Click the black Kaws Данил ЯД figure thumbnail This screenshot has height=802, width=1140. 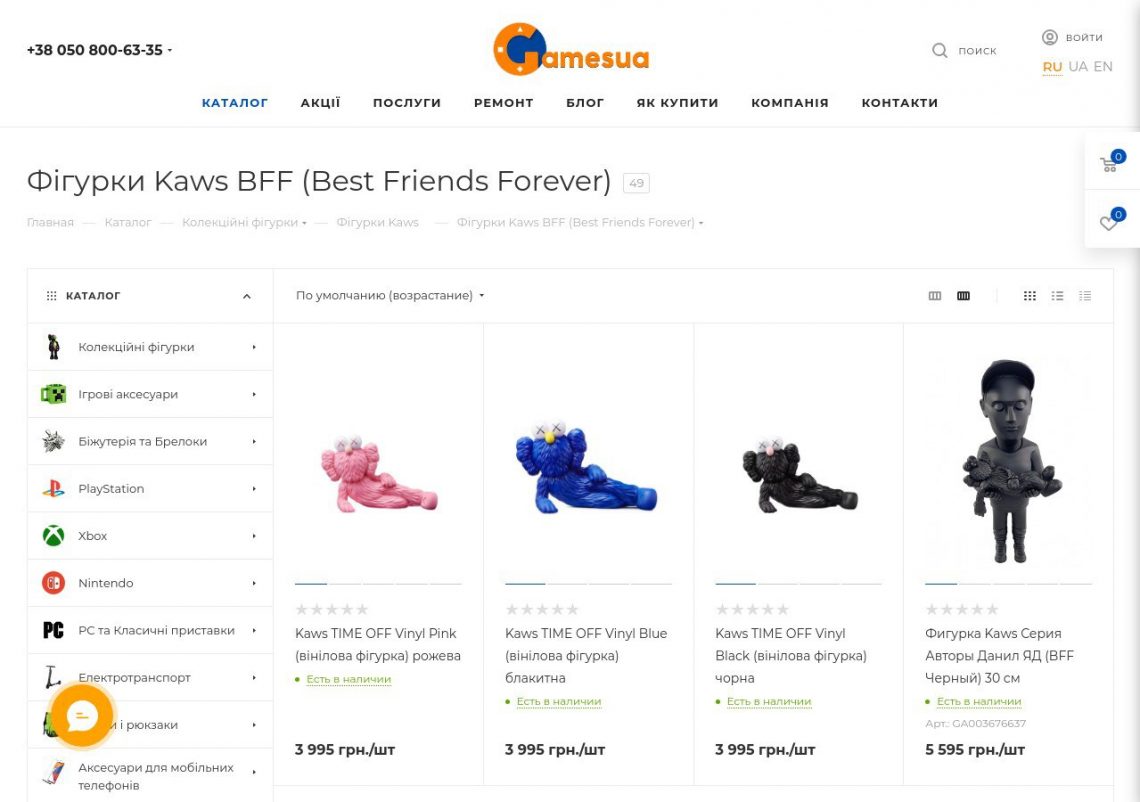(x=1008, y=460)
